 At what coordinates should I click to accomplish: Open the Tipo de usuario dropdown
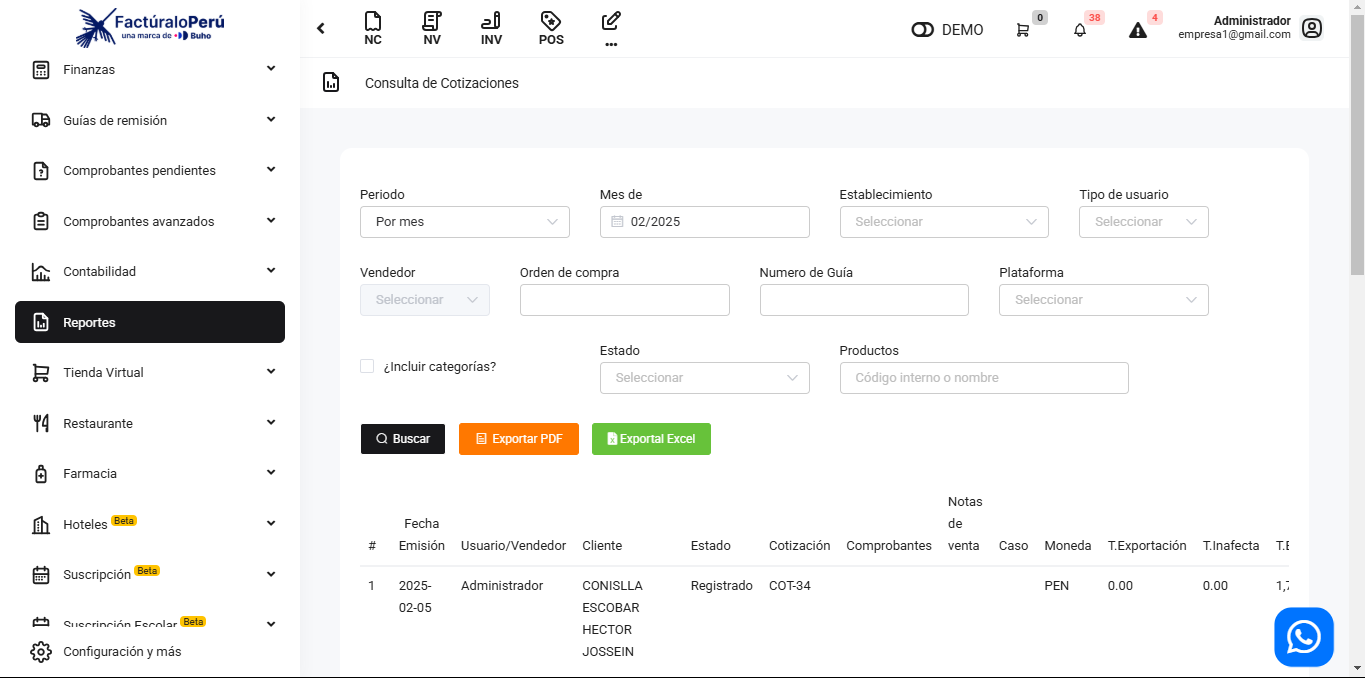pos(1144,222)
